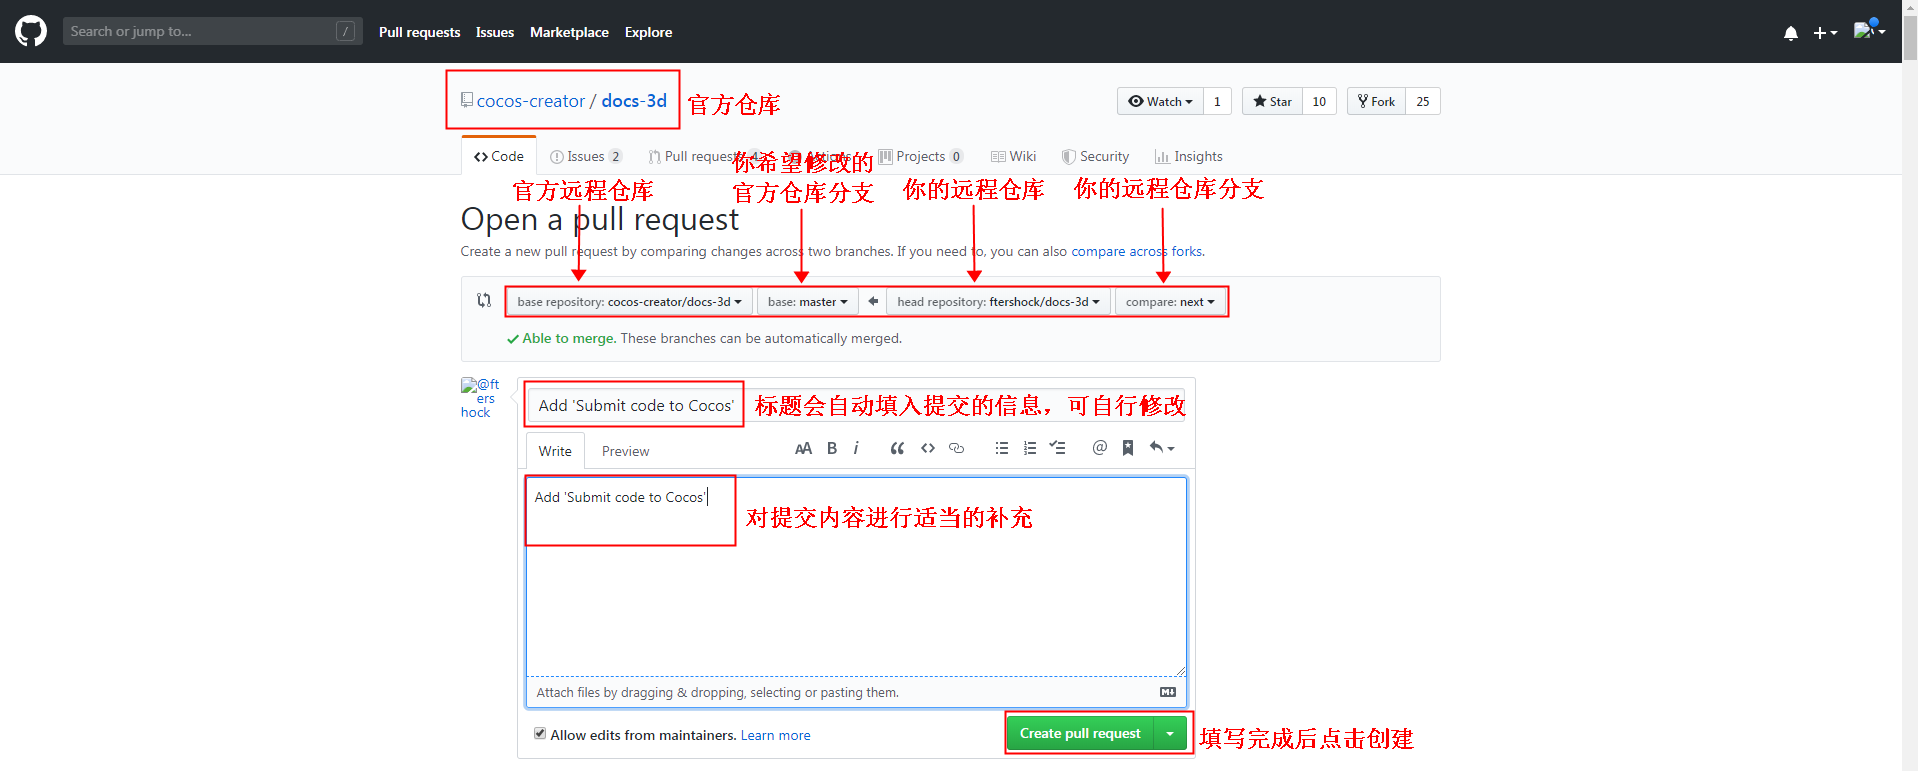Open the notifications bell
Screen dimensions: 1918x771
(1791, 33)
